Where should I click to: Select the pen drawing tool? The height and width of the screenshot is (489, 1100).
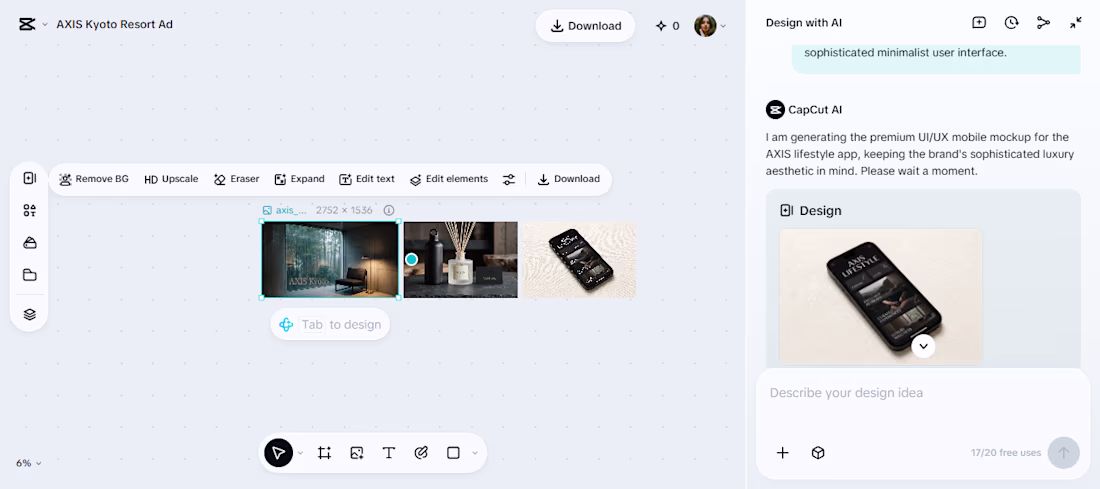(x=421, y=453)
